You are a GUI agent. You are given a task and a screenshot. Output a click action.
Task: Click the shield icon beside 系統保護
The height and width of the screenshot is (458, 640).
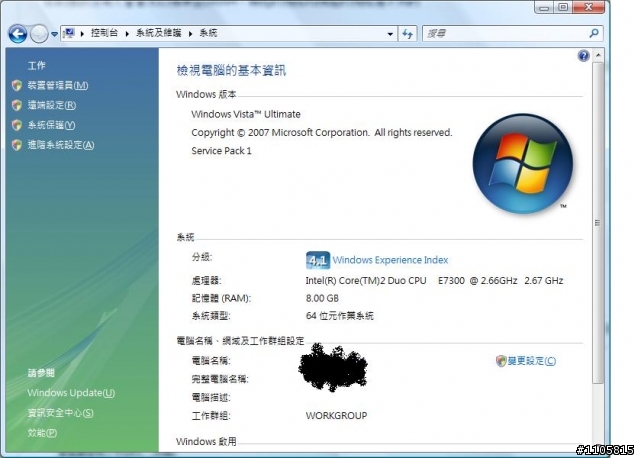click(17, 125)
